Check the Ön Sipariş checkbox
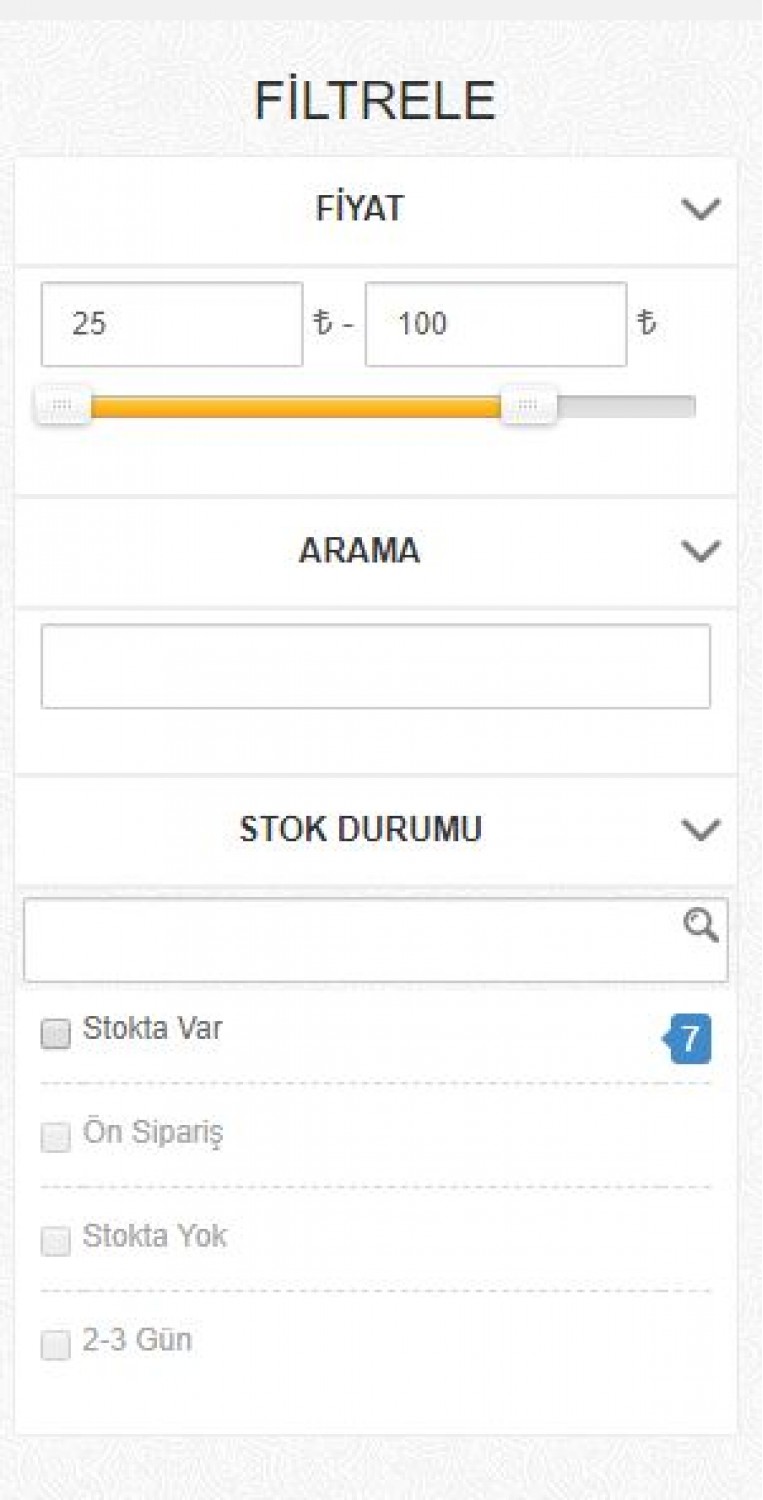 (56, 1137)
